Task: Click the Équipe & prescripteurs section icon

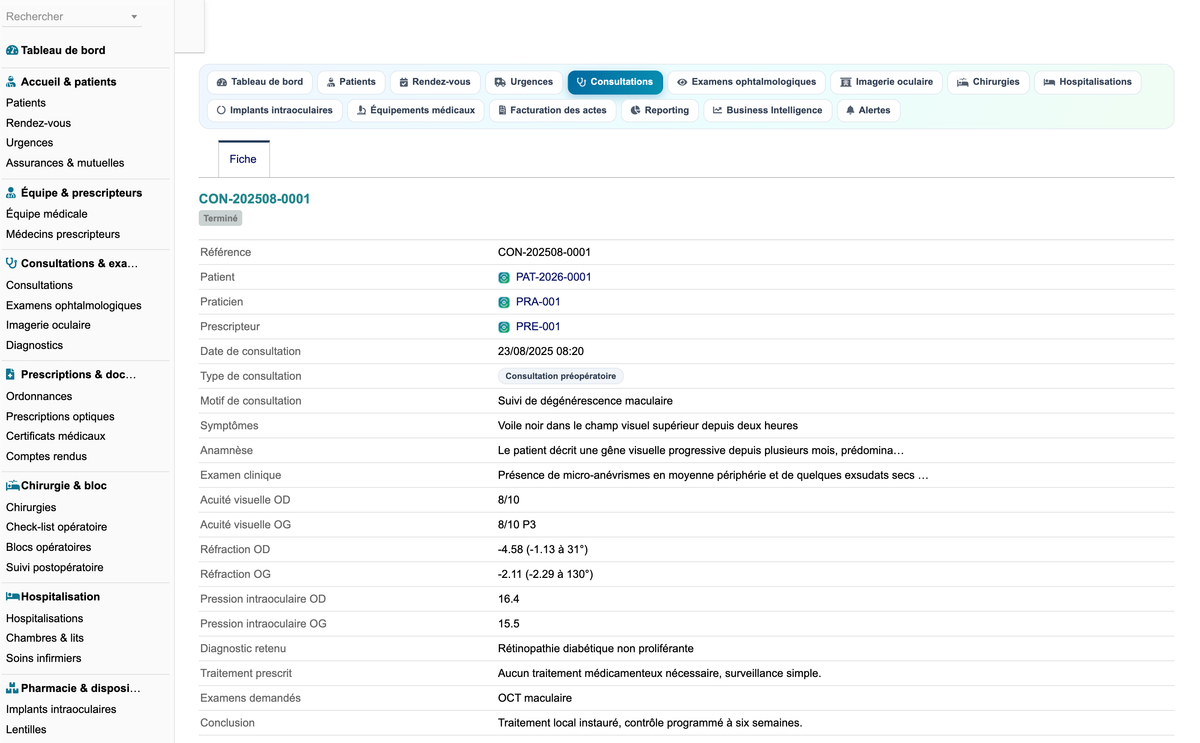Action: [11, 193]
